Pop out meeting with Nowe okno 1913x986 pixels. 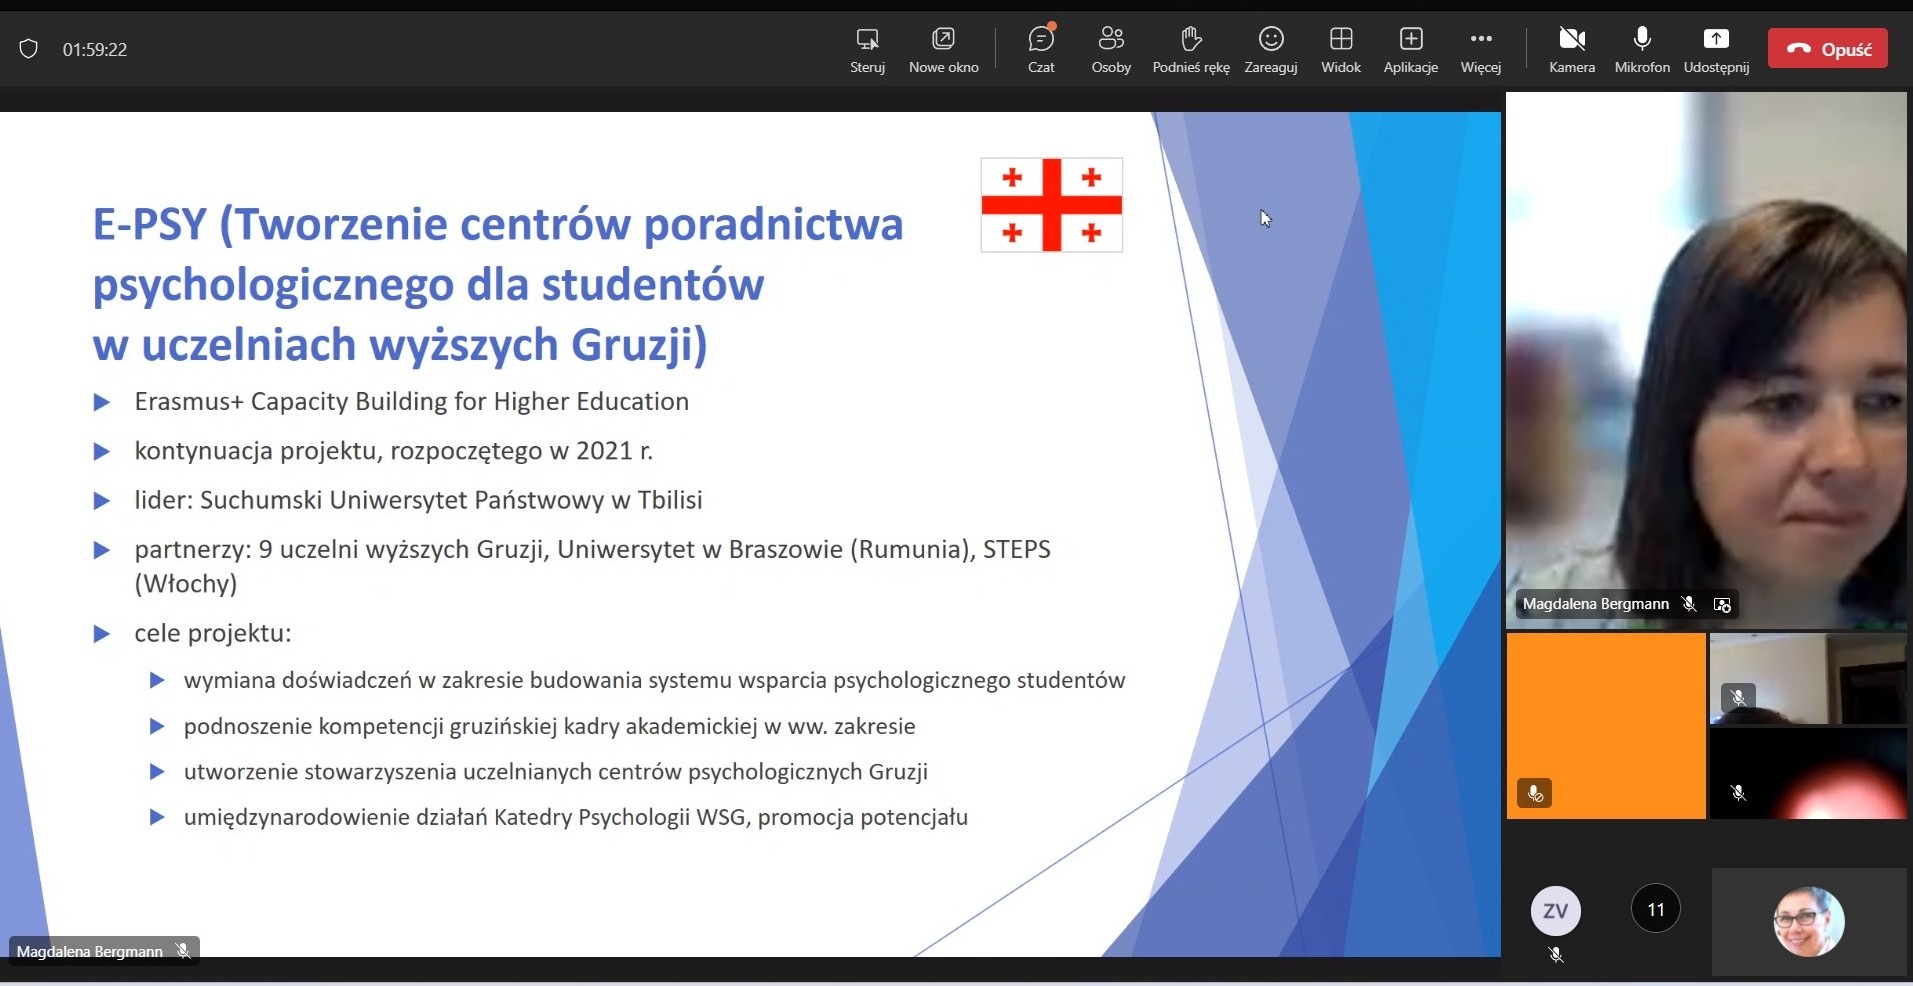pyautogui.click(x=943, y=49)
